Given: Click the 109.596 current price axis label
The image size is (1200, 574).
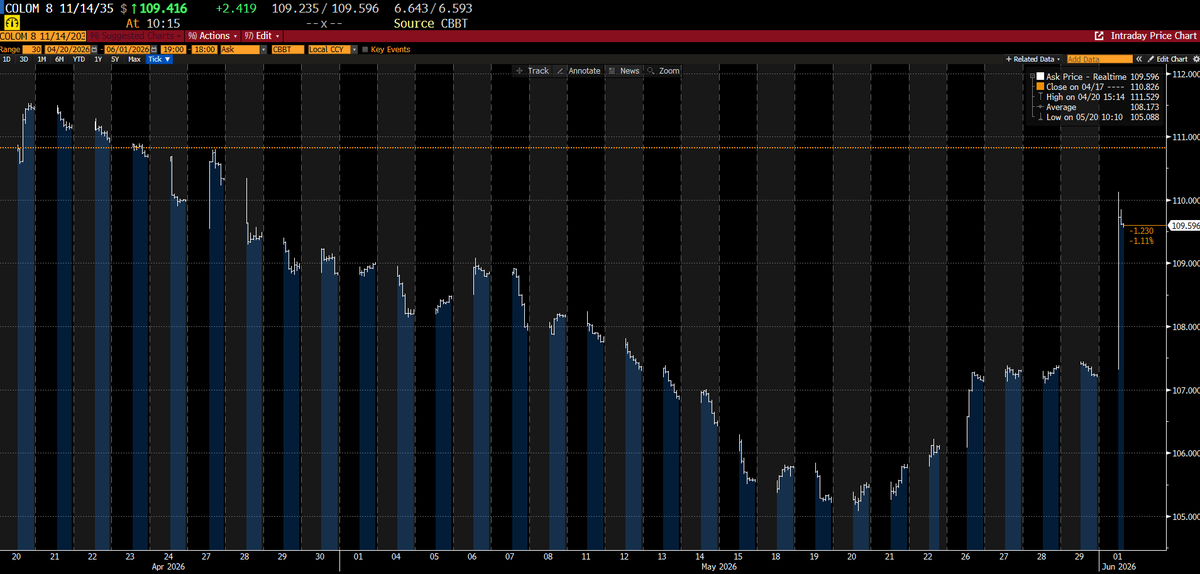Looking at the screenshot, I should click(1185, 226).
